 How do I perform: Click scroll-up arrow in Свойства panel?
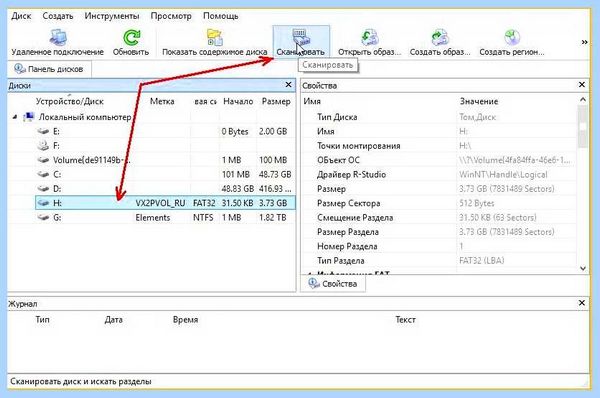(x=582, y=100)
